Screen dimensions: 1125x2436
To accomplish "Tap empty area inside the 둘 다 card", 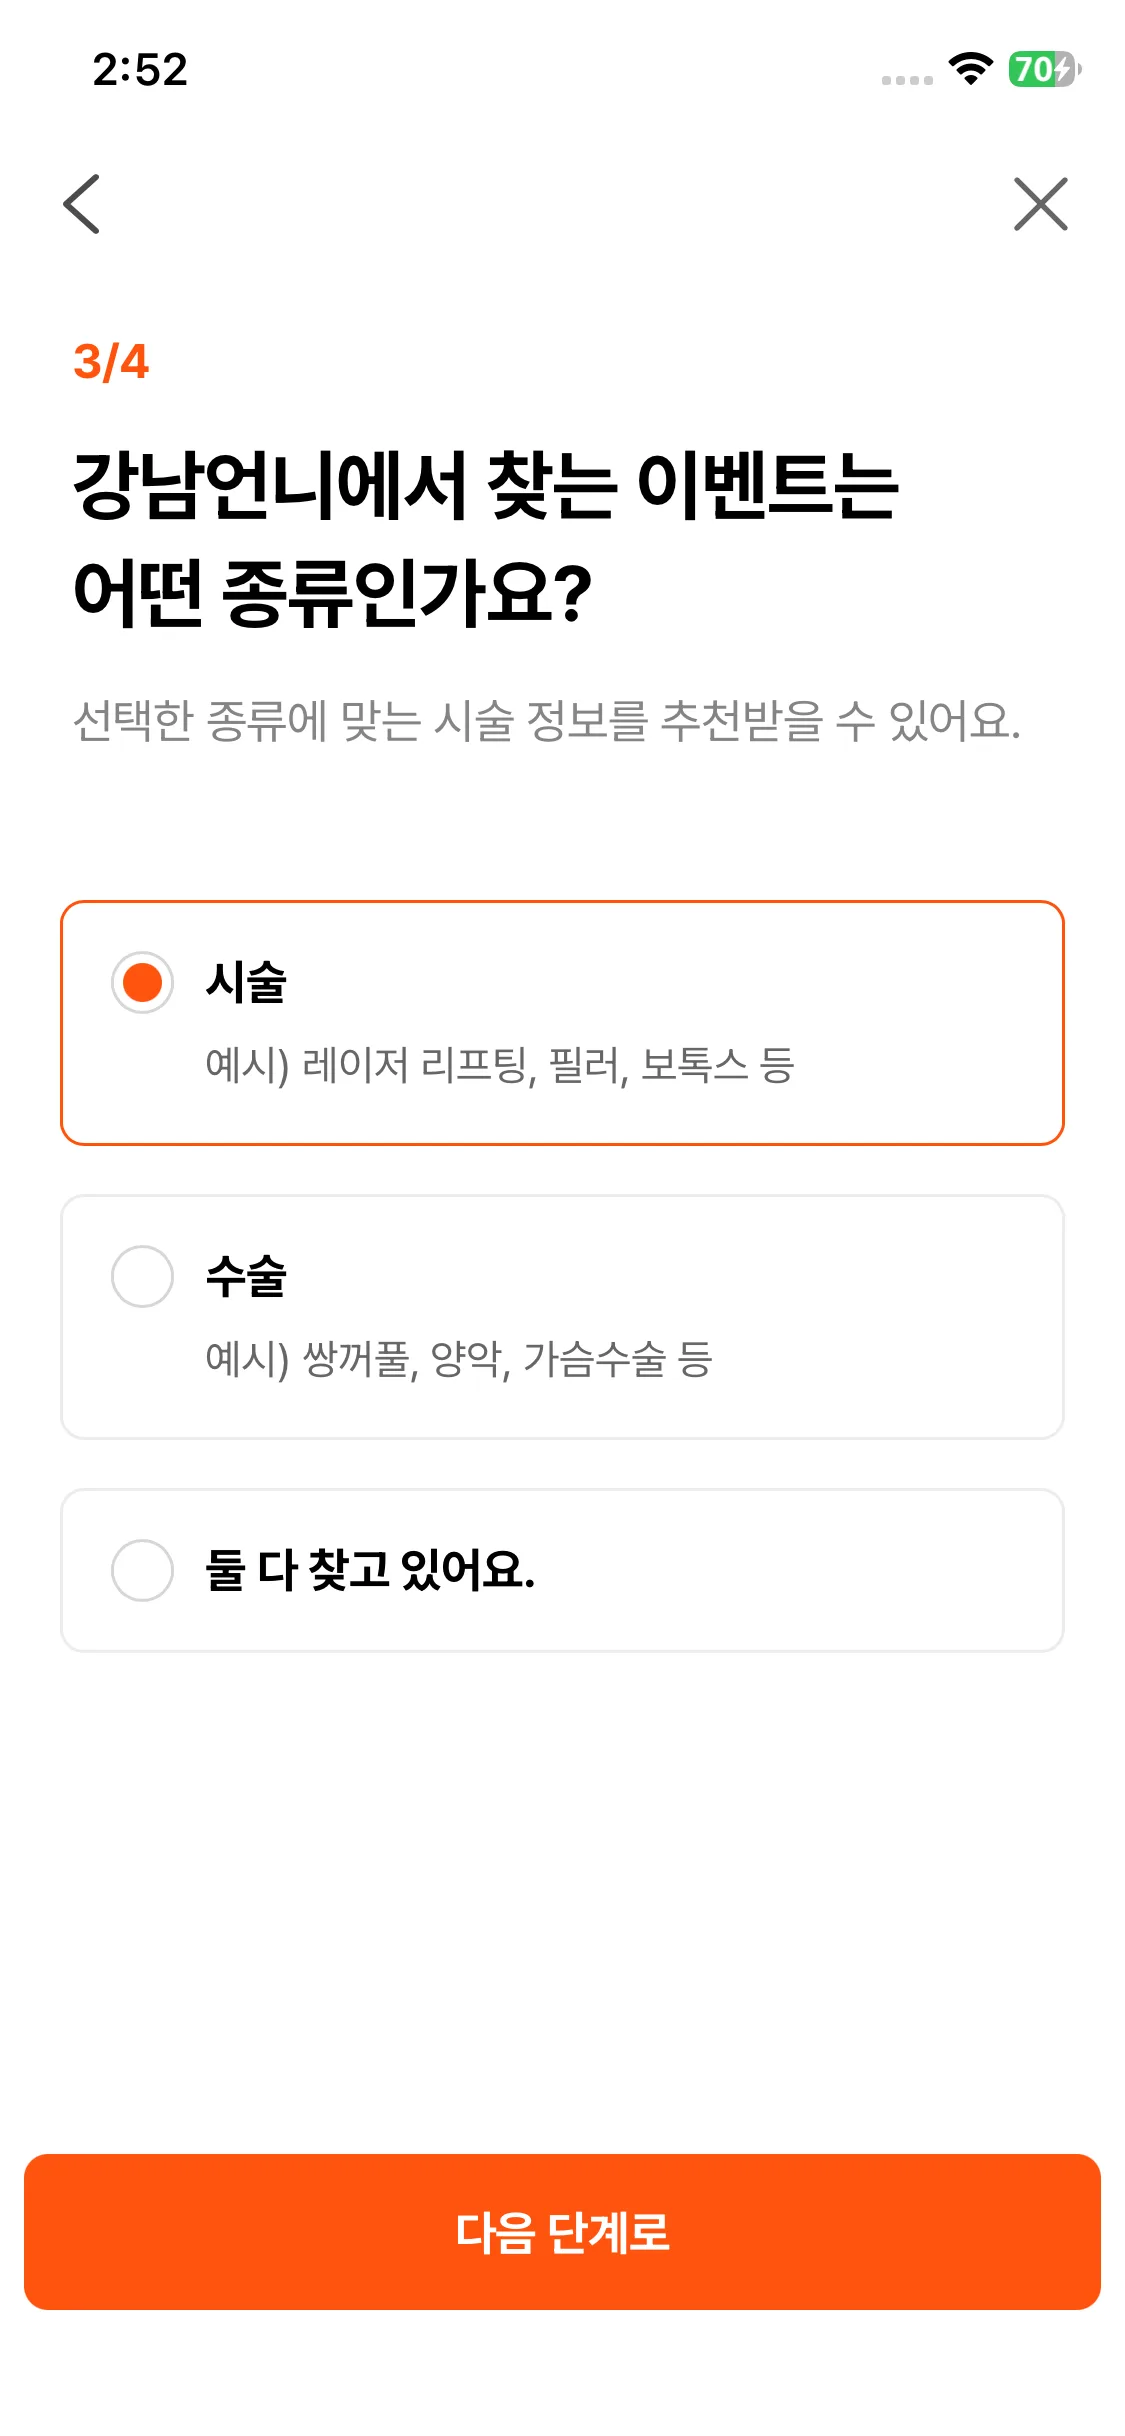I will [x=800, y=1570].
